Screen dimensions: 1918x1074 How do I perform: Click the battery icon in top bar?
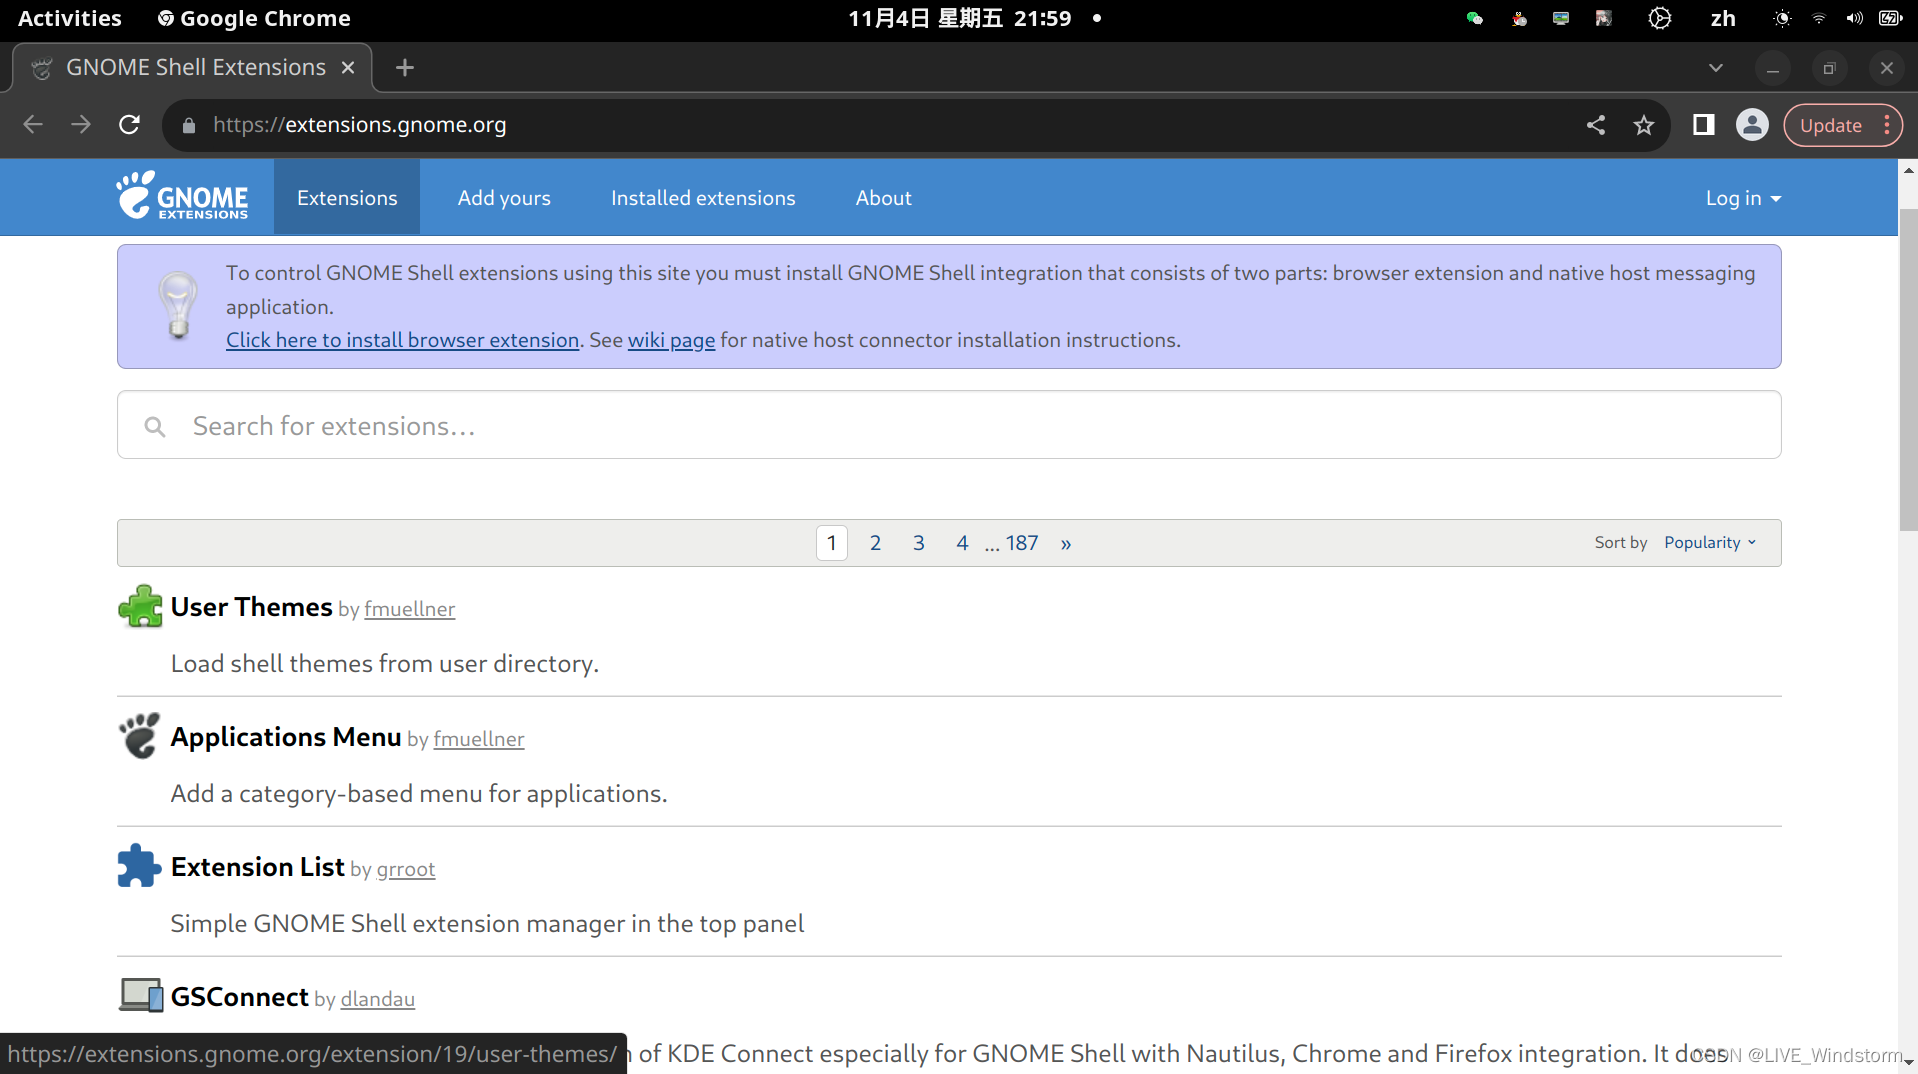(1890, 18)
